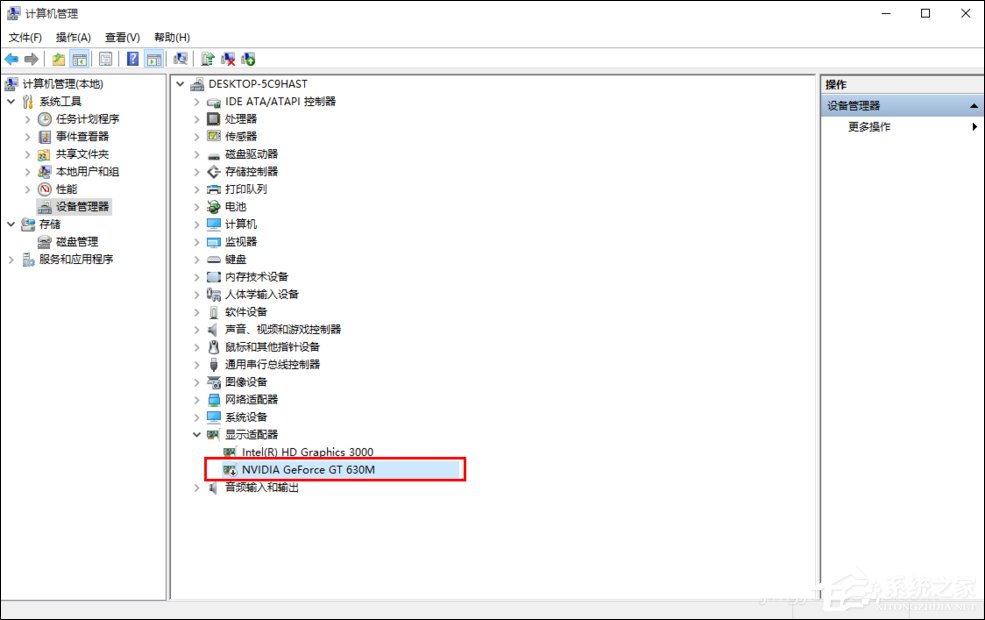The image size is (985, 620).
Task: Open the 操作(A) menu
Action: click(x=73, y=37)
